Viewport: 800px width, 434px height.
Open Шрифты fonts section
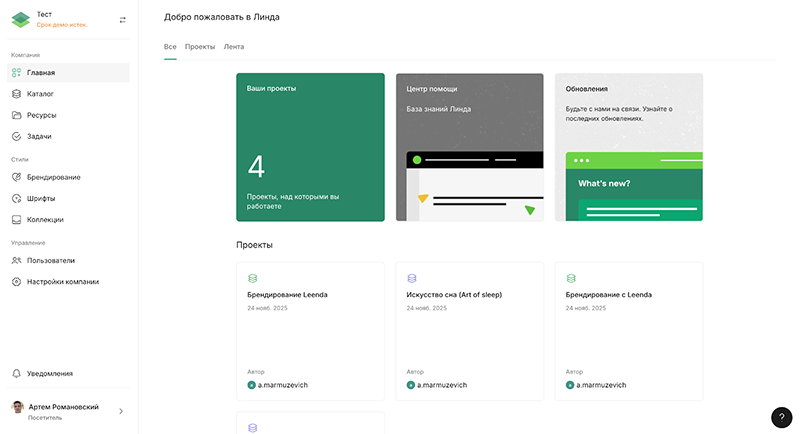[x=40, y=198]
